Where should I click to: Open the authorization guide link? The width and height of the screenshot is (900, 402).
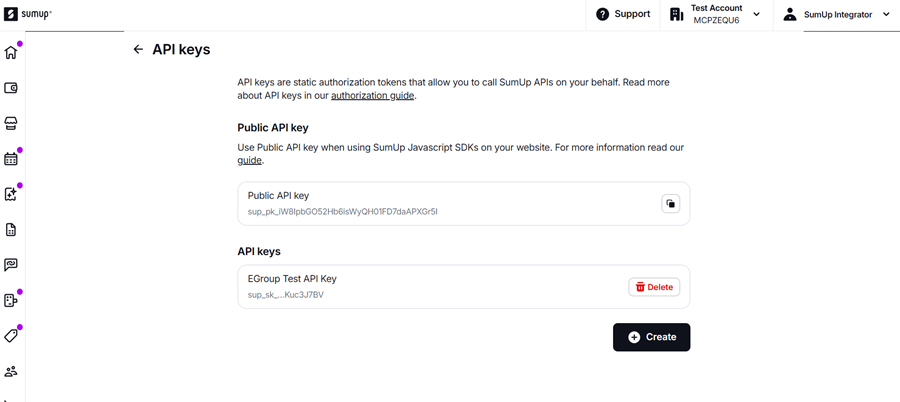click(372, 96)
